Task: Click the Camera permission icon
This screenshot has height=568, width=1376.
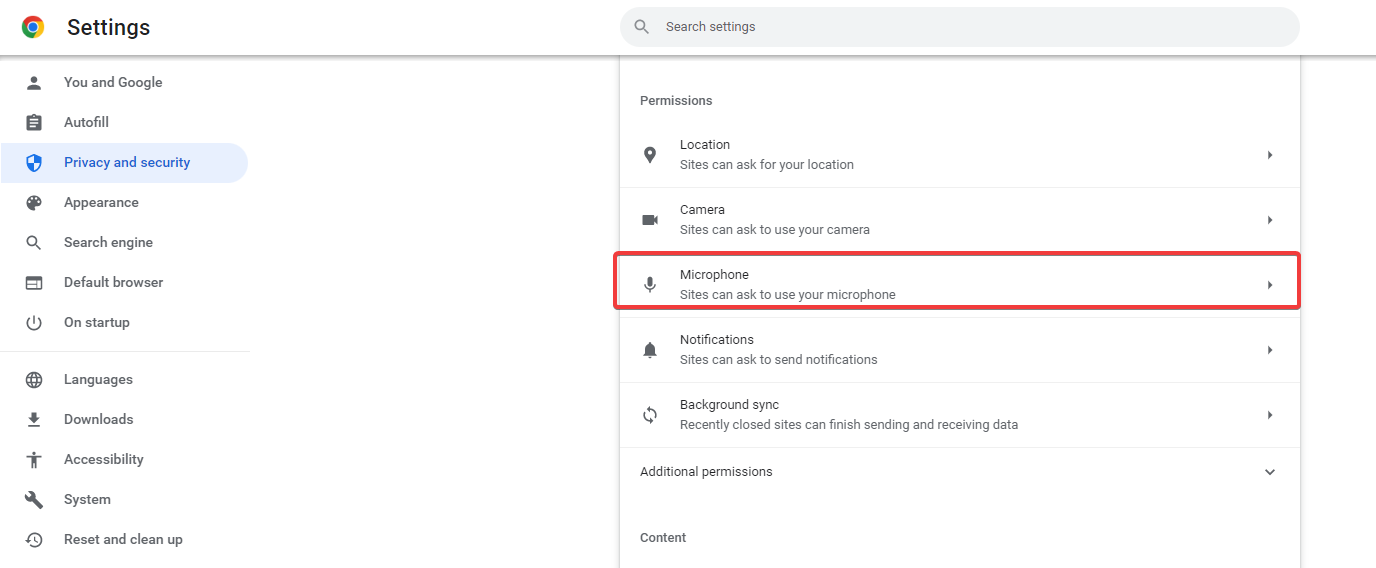Action: tap(650, 220)
